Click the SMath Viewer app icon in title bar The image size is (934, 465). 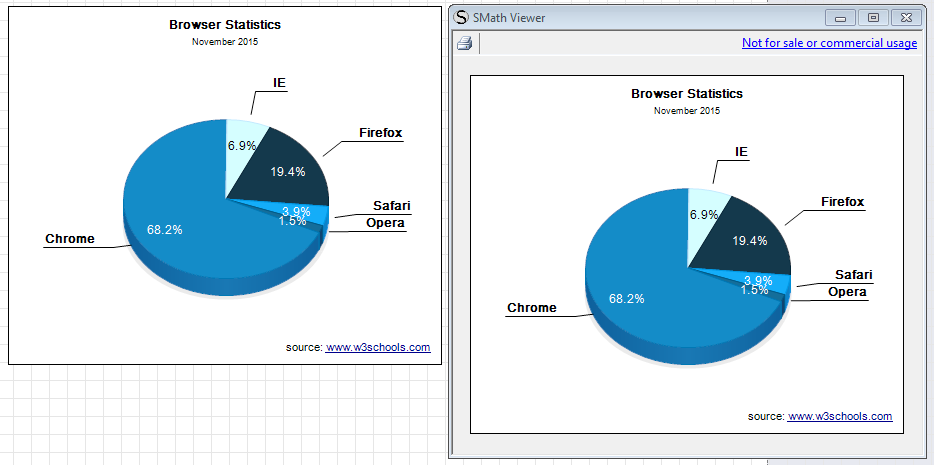(461, 17)
